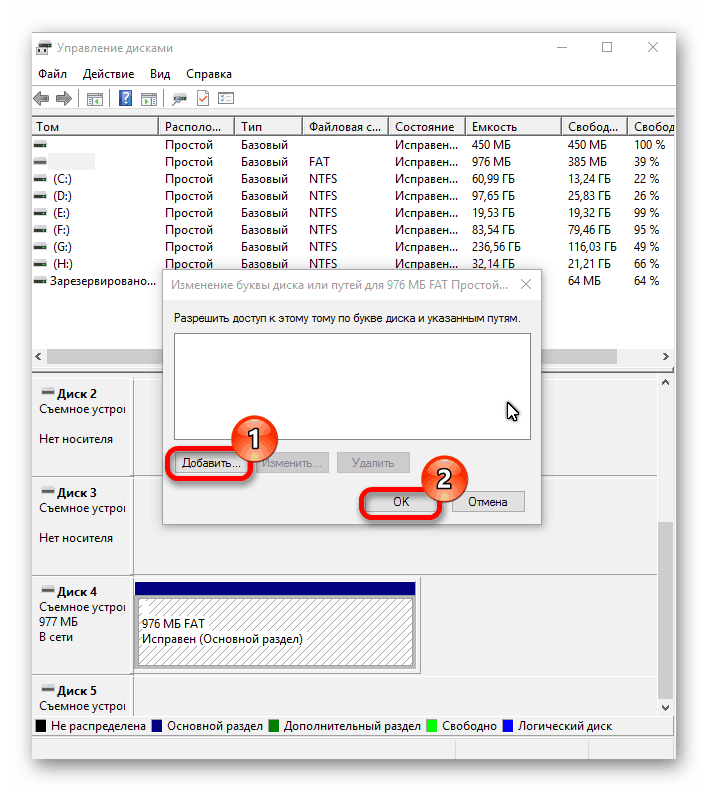The width and height of the screenshot is (708, 791).
Task: Click the 116,03 ГБ free space cell
Action: pyautogui.click(x=592, y=247)
